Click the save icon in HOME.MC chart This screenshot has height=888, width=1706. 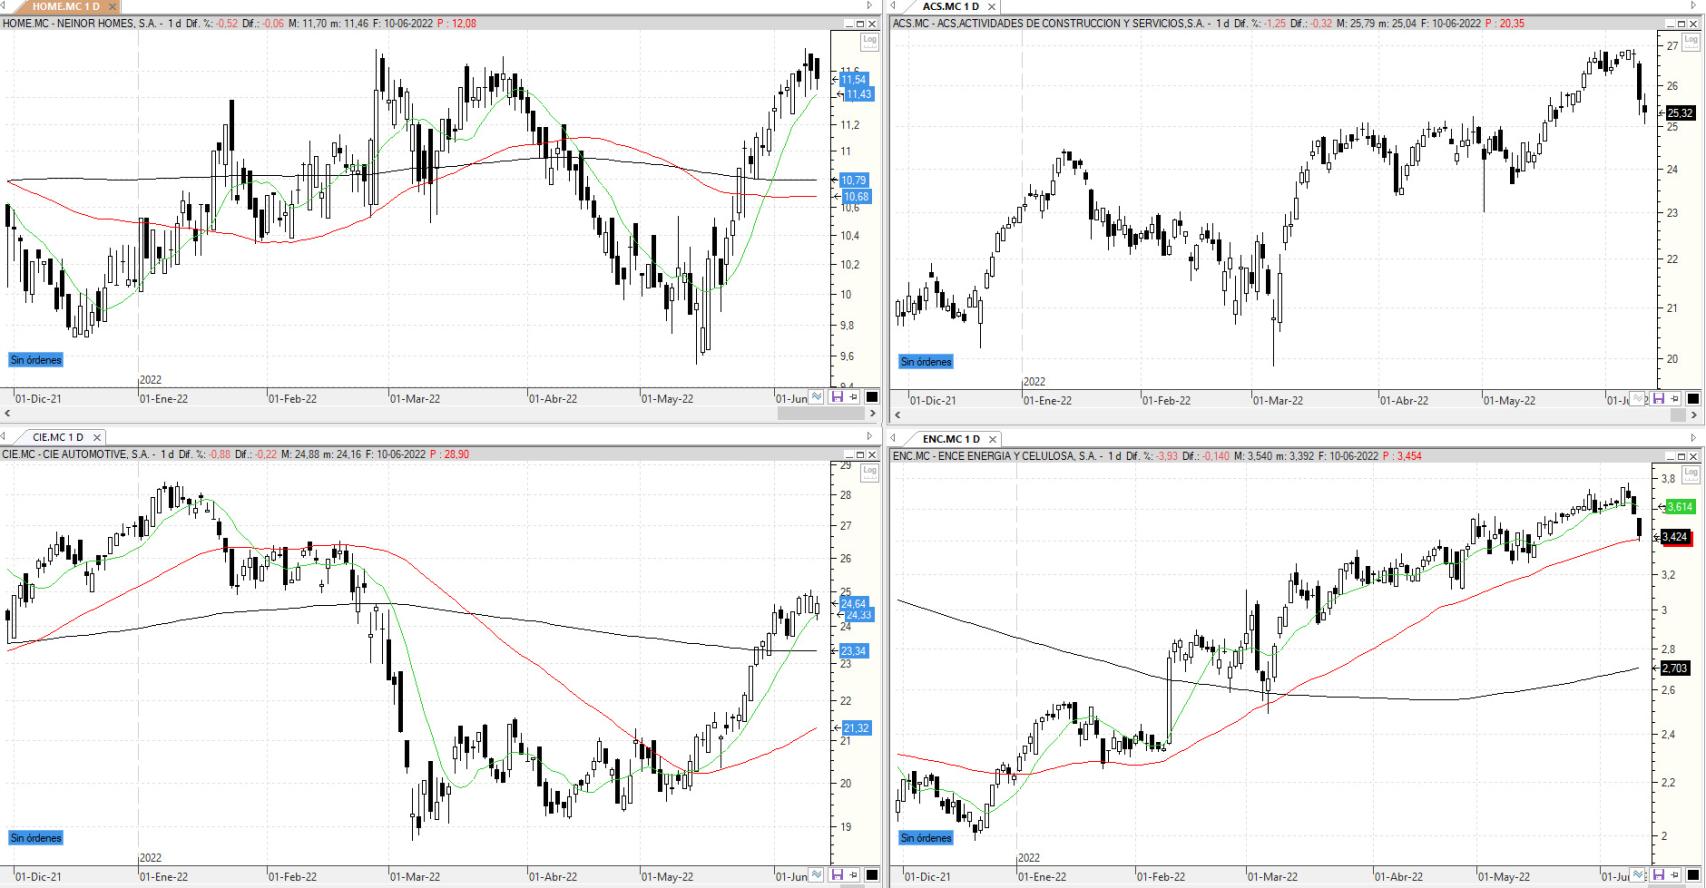coord(836,397)
